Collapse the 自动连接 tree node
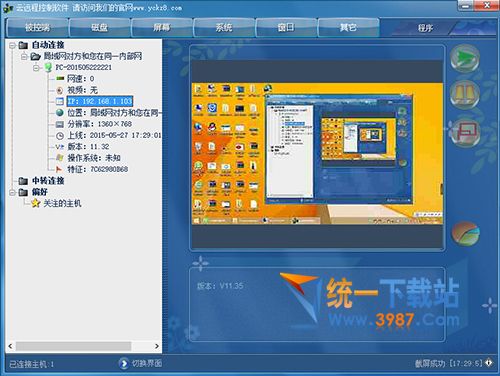Viewport: 500px width, 376px height. click(x=13, y=45)
